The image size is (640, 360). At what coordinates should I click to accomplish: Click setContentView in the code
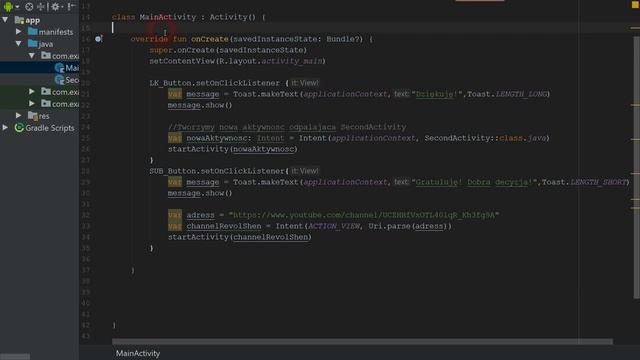click(x=182, y=61)
